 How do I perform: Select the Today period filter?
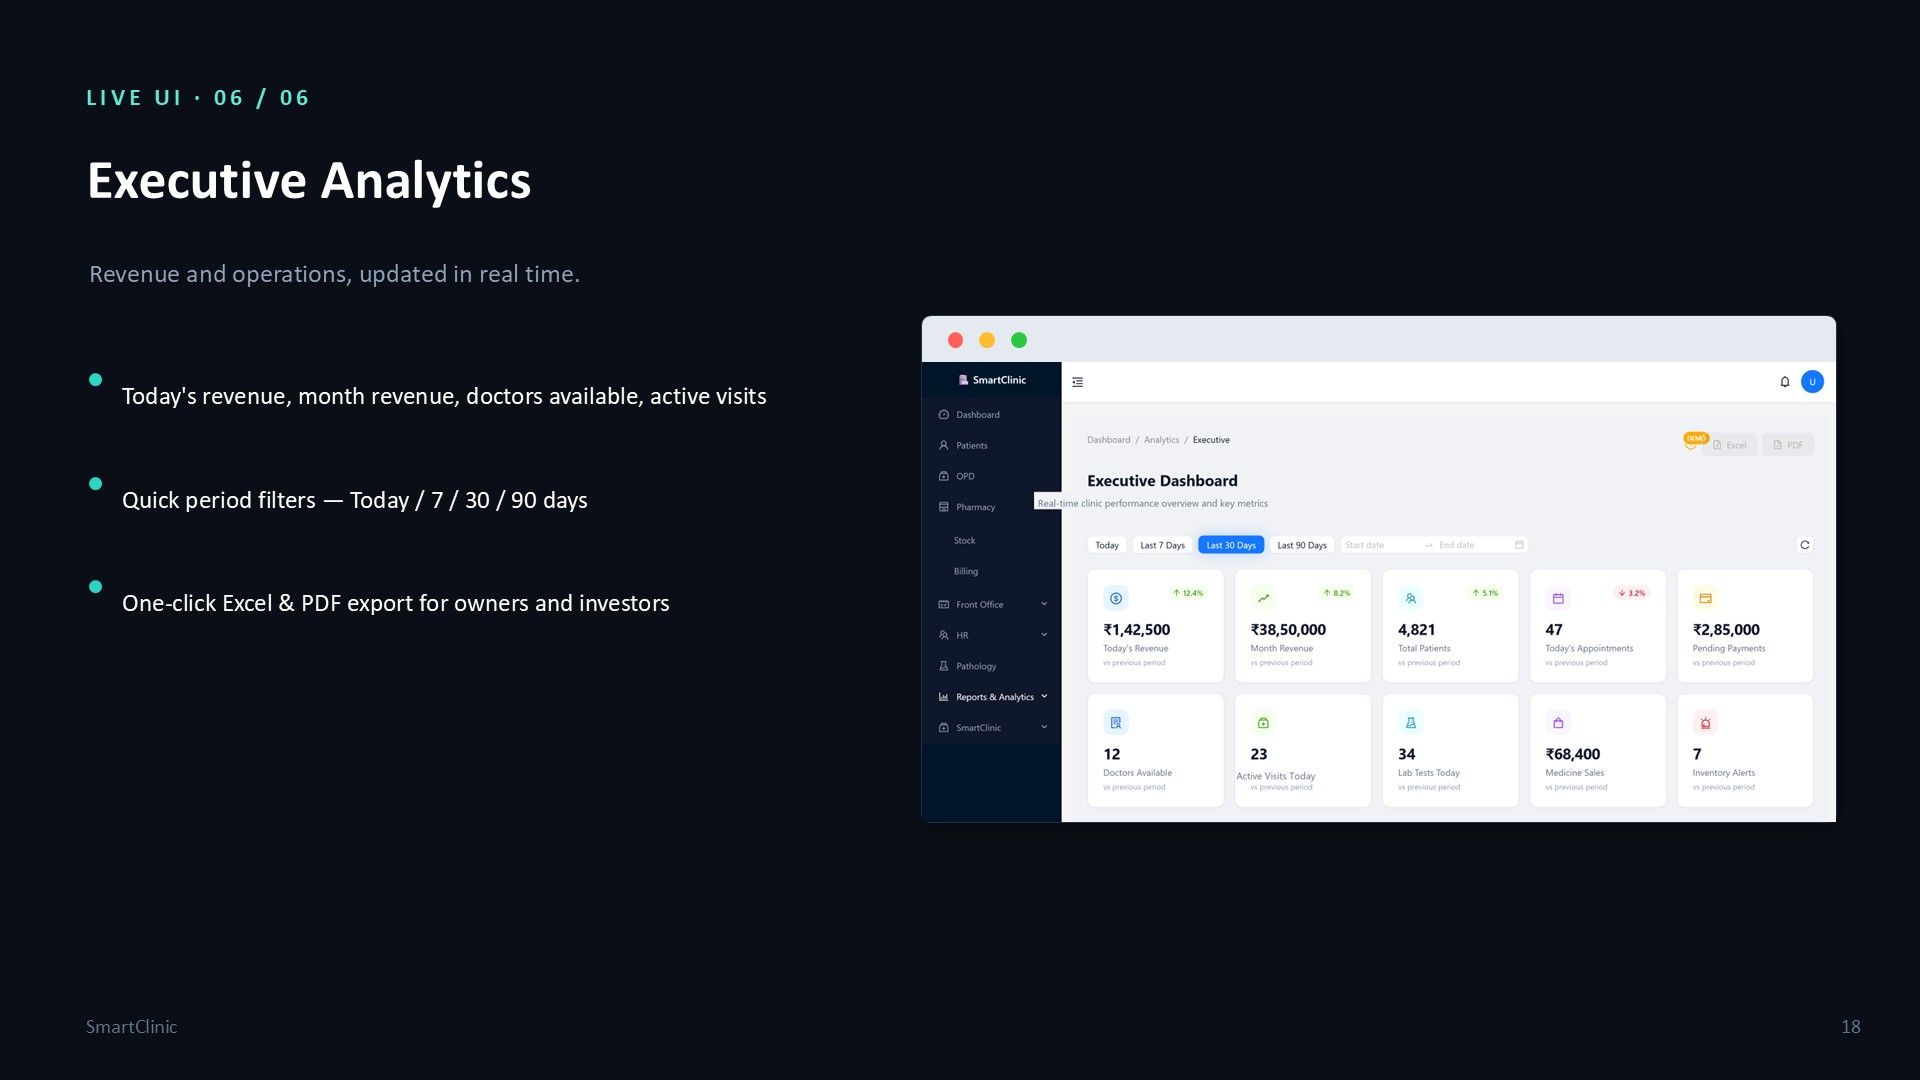tap(1107, 545)
